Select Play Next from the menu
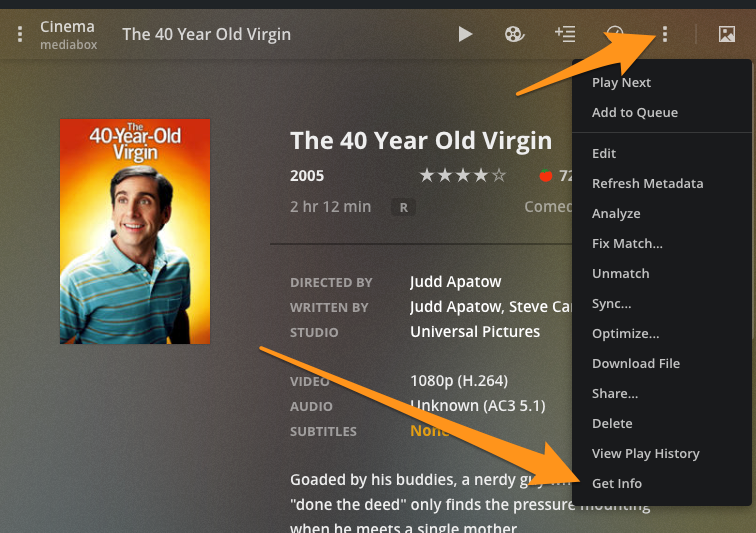 [x=662, y=82]
